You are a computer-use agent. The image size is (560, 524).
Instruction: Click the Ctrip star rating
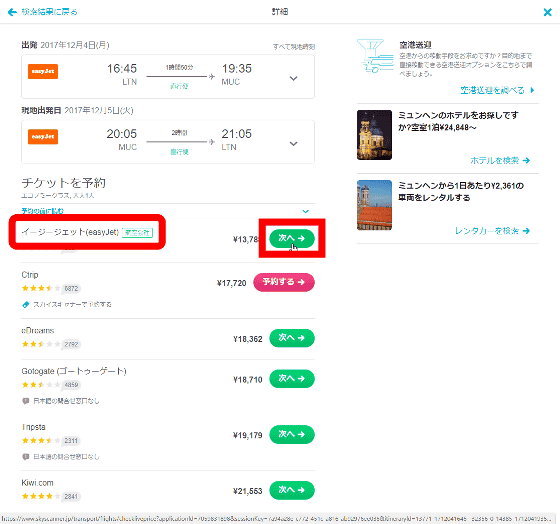click(x=41, y=288)
